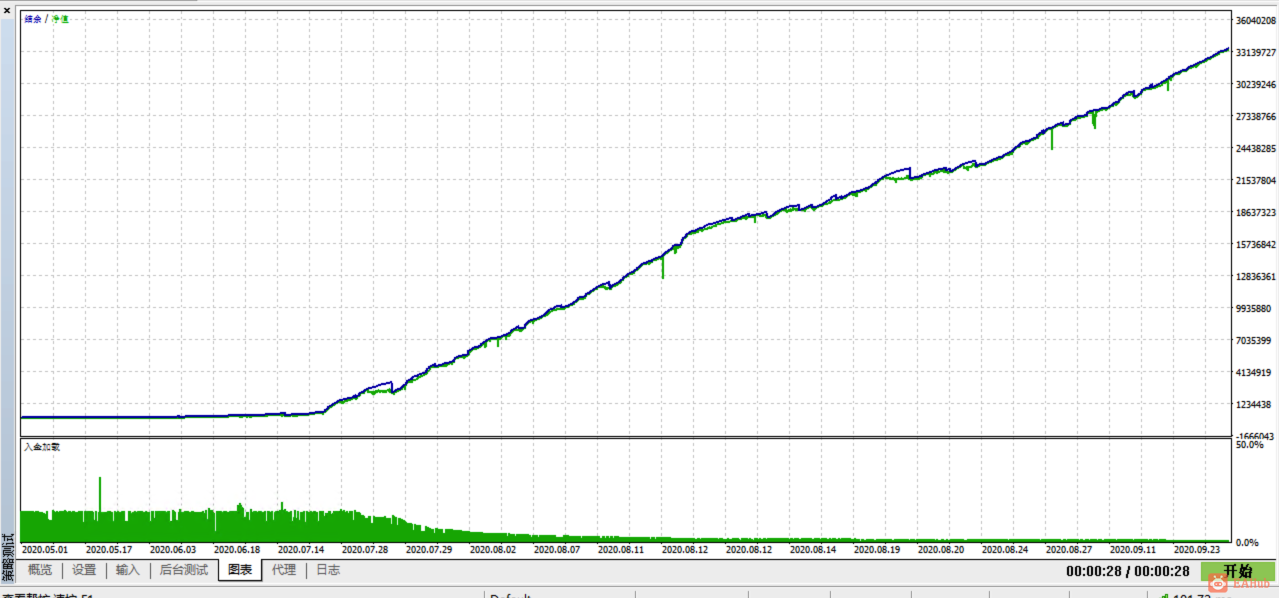Open the 后台测试 tab
The height and width of the screenshot is (598, 1279).
(x=184, y=570)
